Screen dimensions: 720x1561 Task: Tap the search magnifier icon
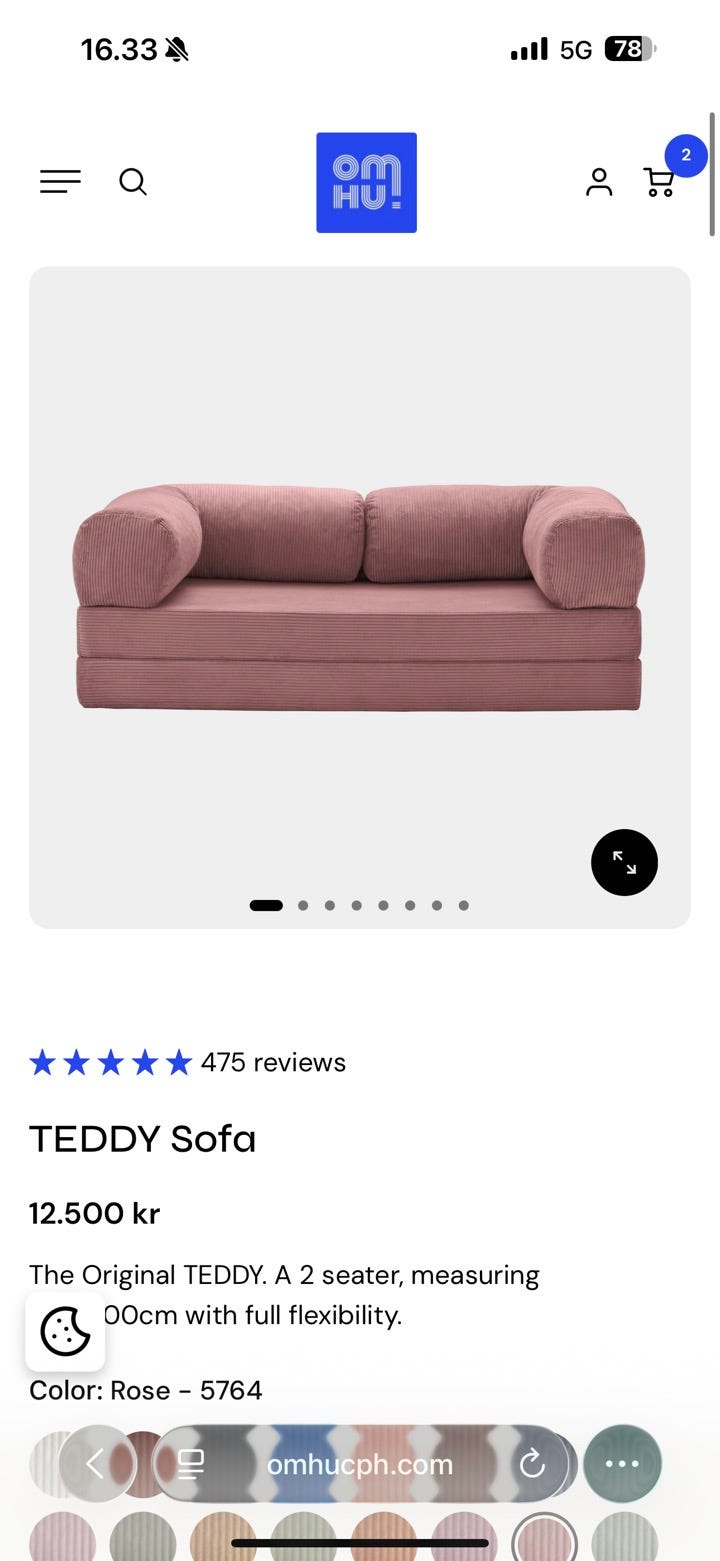(x=133, y=181)
